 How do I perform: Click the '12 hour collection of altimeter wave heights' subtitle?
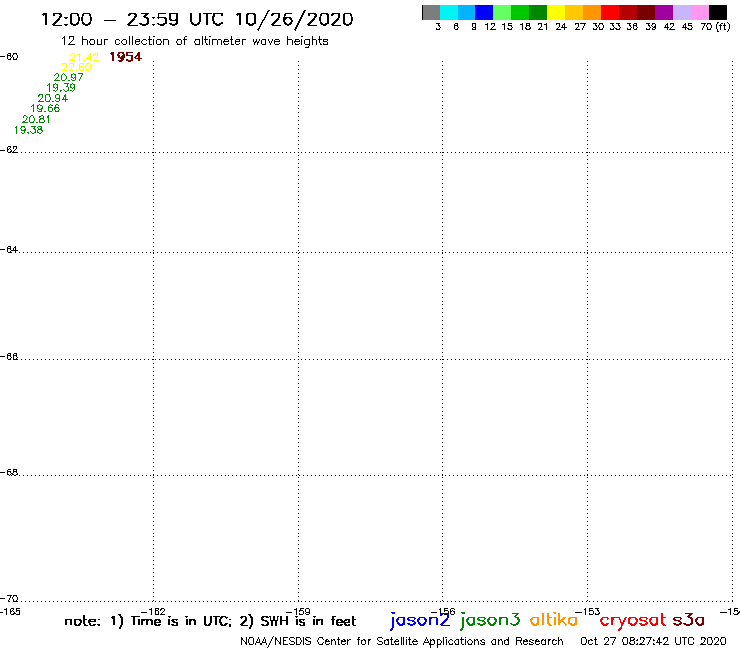[194, 41]
